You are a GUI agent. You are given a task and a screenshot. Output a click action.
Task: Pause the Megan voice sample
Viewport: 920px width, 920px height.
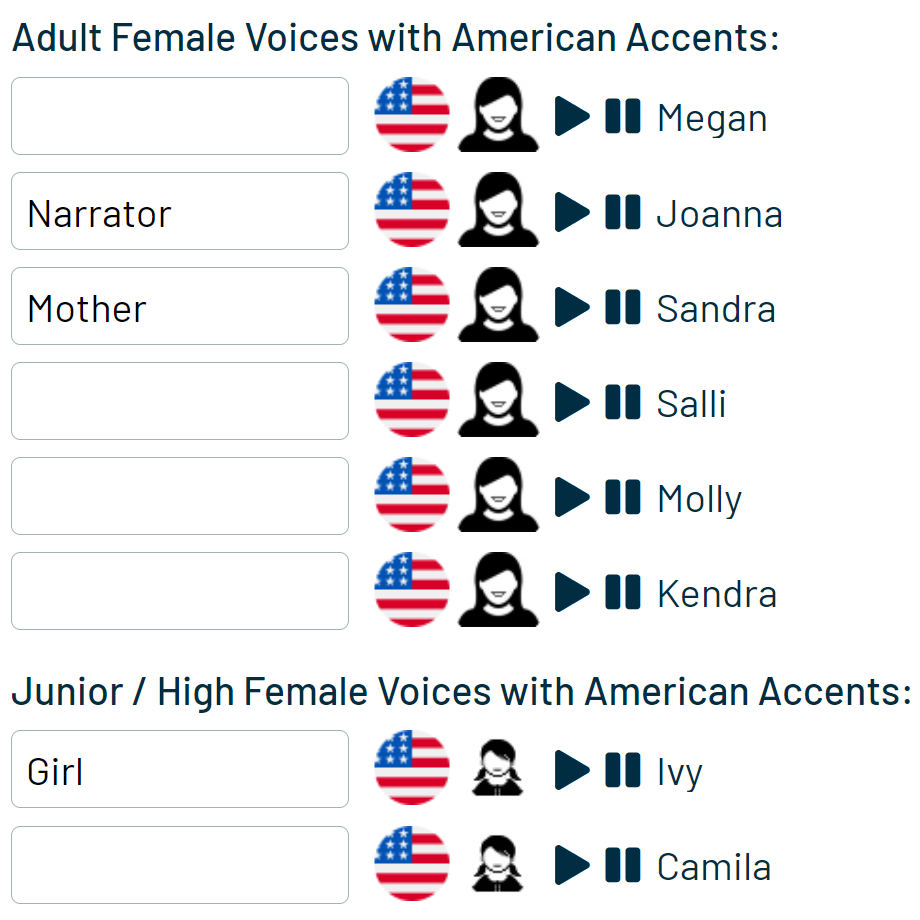tap(623, 116)
